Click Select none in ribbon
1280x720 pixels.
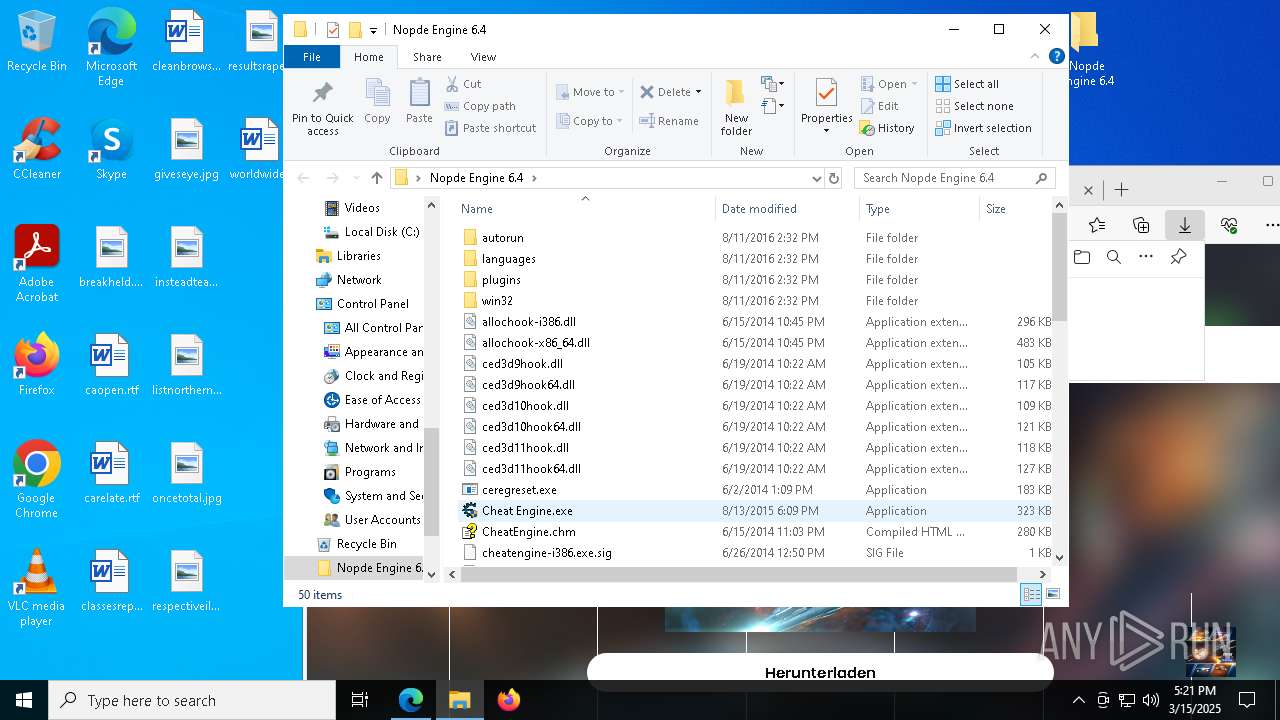tap(974, 106)
